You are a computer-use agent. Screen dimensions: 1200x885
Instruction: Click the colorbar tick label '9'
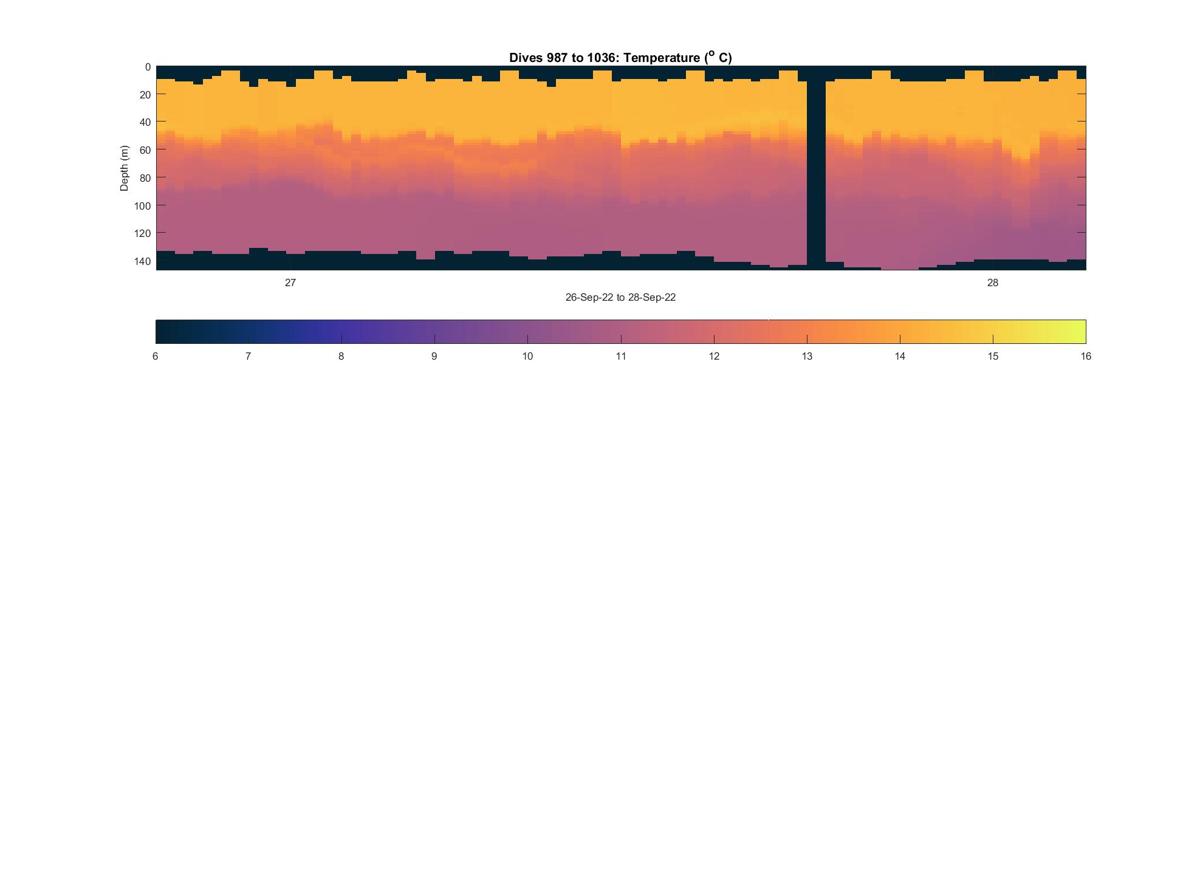coord(434,356)
